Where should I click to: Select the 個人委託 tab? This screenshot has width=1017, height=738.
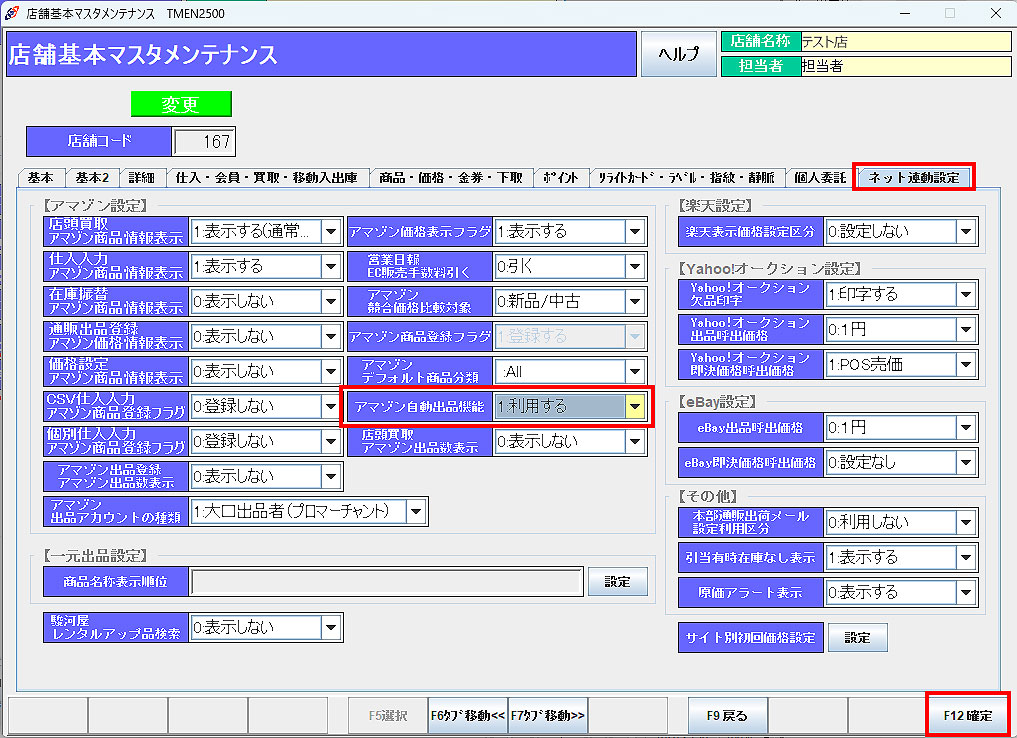[818, 178]
